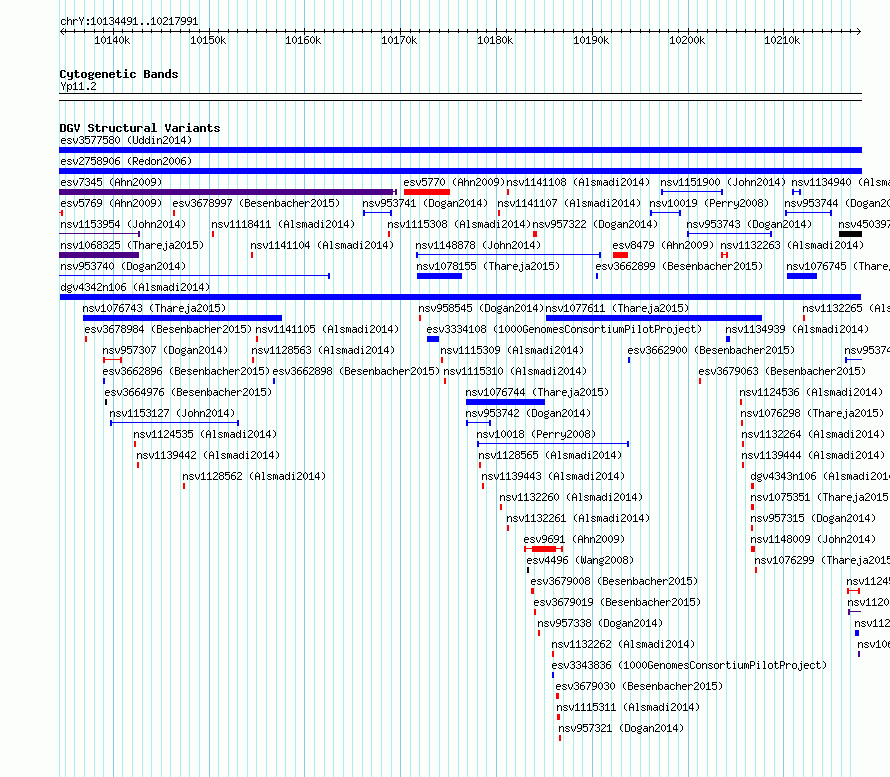
Task: Open nsv957307 (Dogan2014) label
Action: point(165,350)
